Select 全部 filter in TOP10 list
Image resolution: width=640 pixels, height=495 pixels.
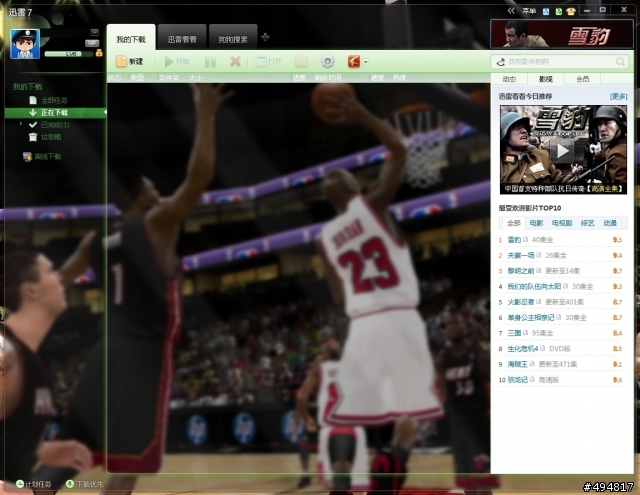[x=513, y=223]
